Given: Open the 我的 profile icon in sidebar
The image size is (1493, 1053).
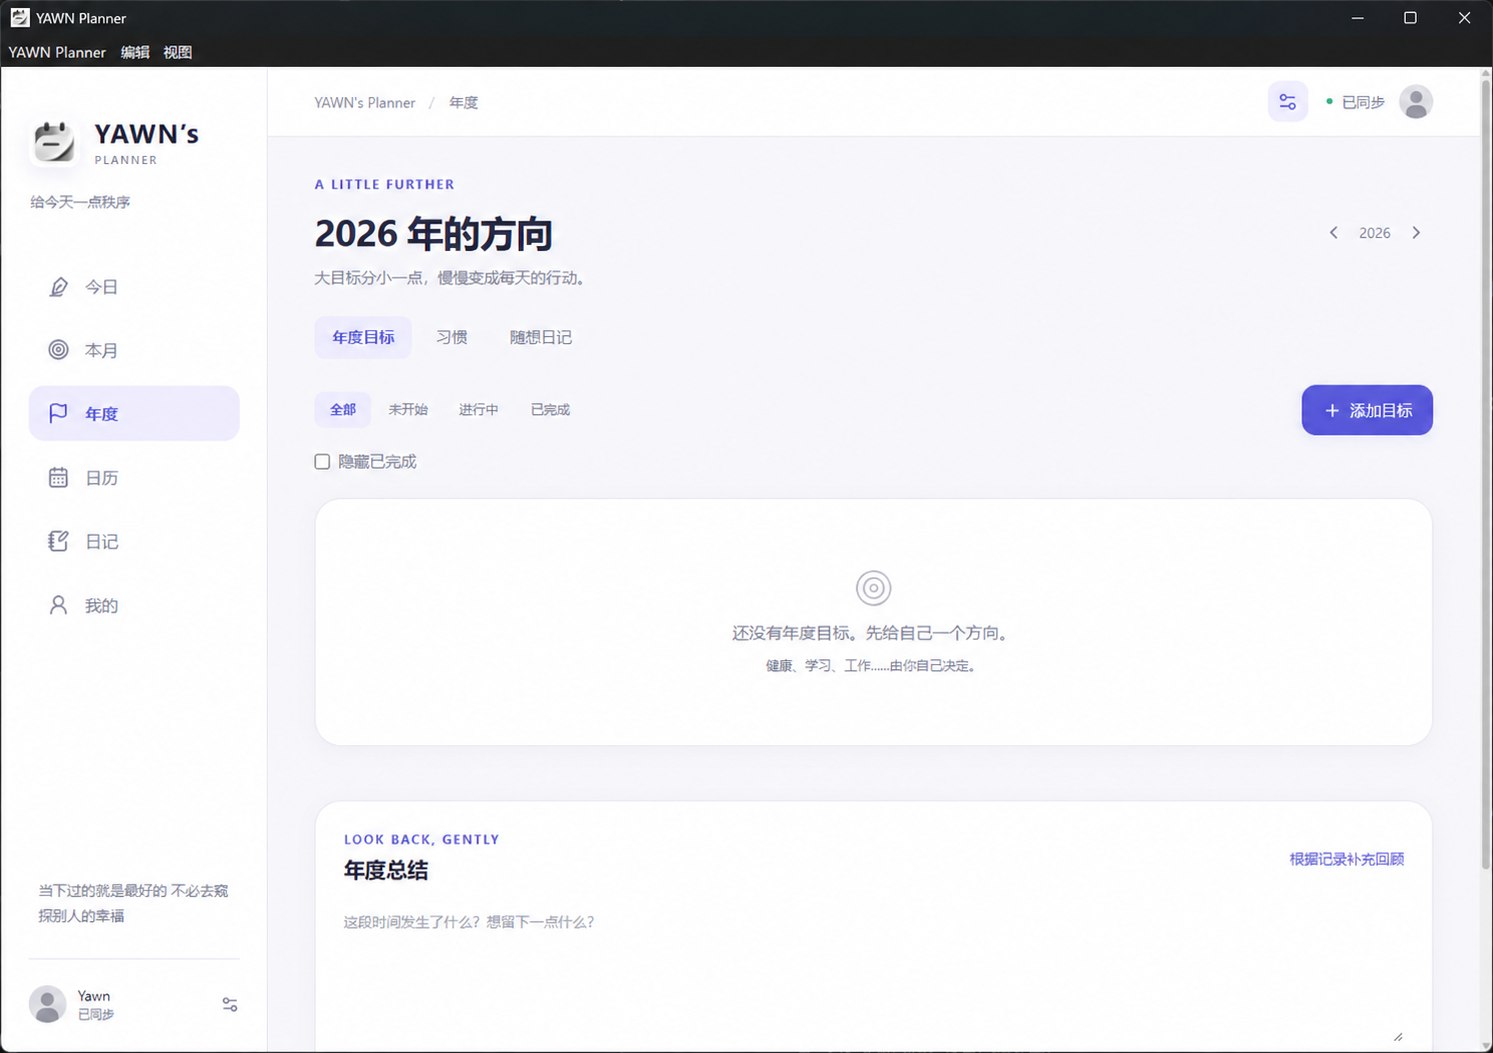Looking at the screenshot, I should tap(59, 605).
